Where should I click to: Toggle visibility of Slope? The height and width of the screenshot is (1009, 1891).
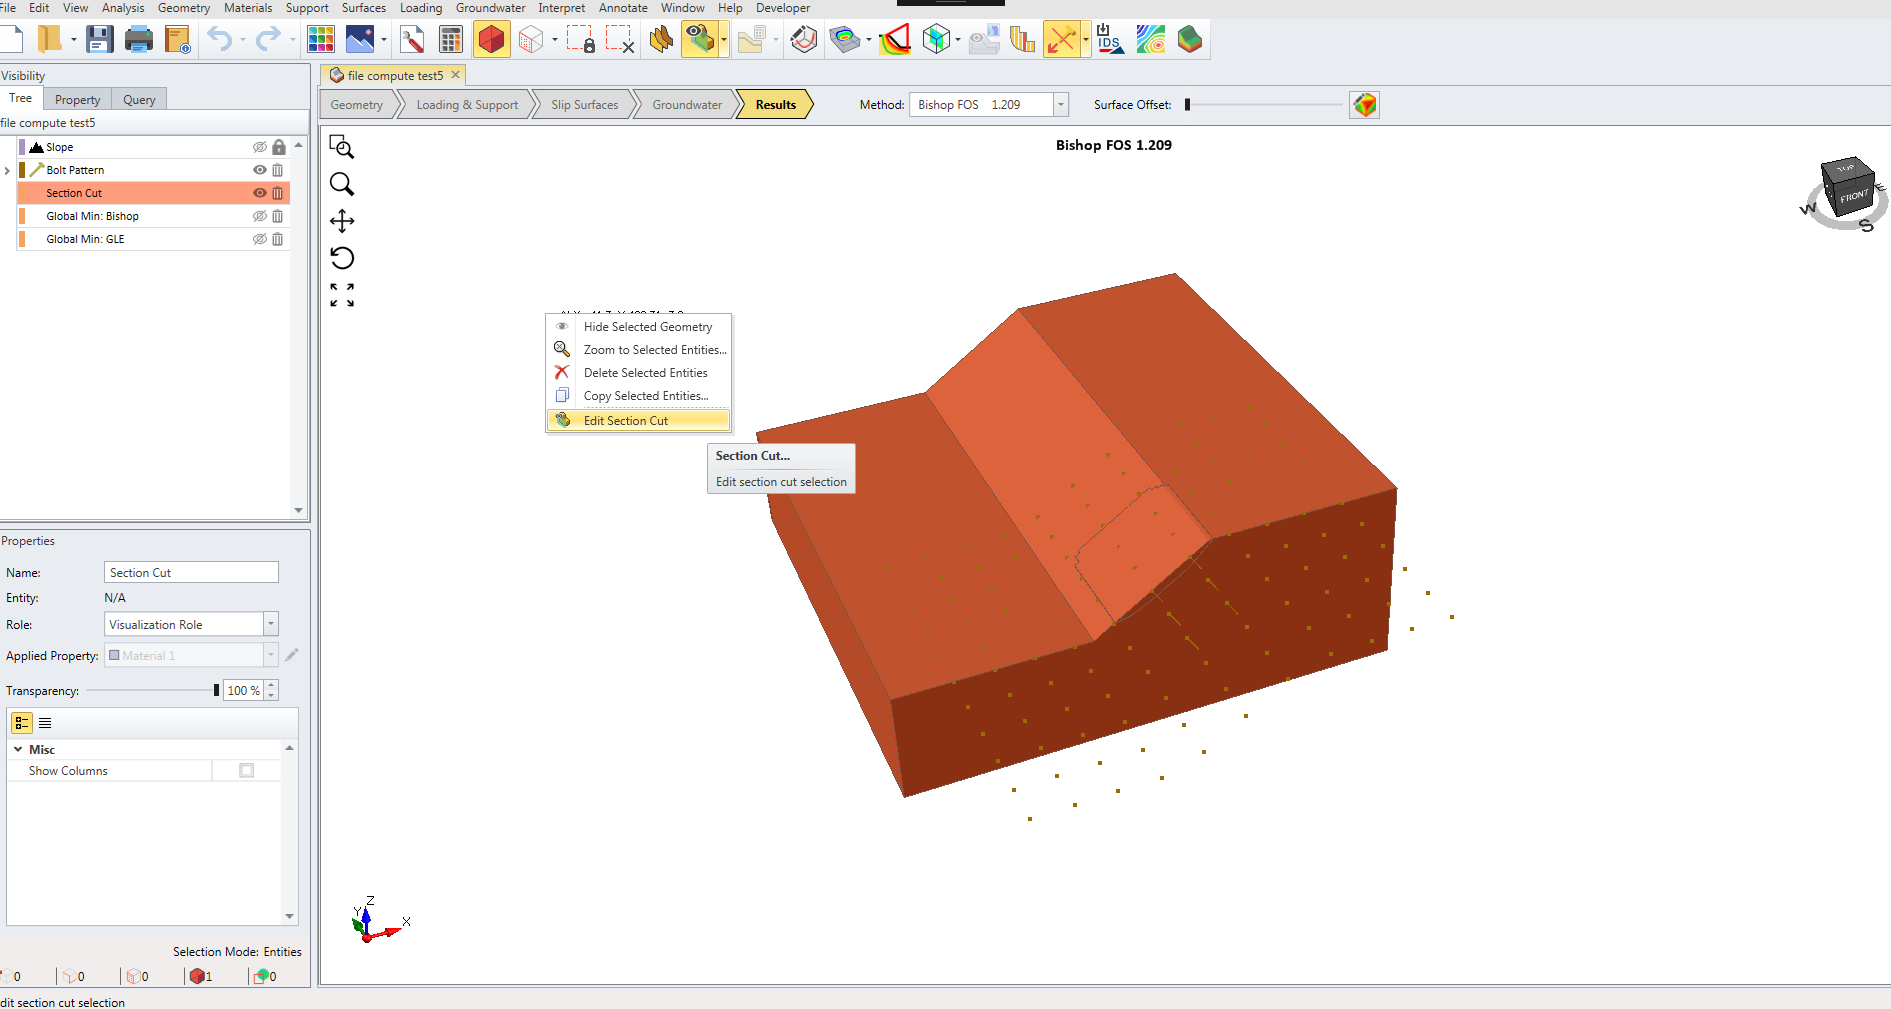click(x=260, y=147)
